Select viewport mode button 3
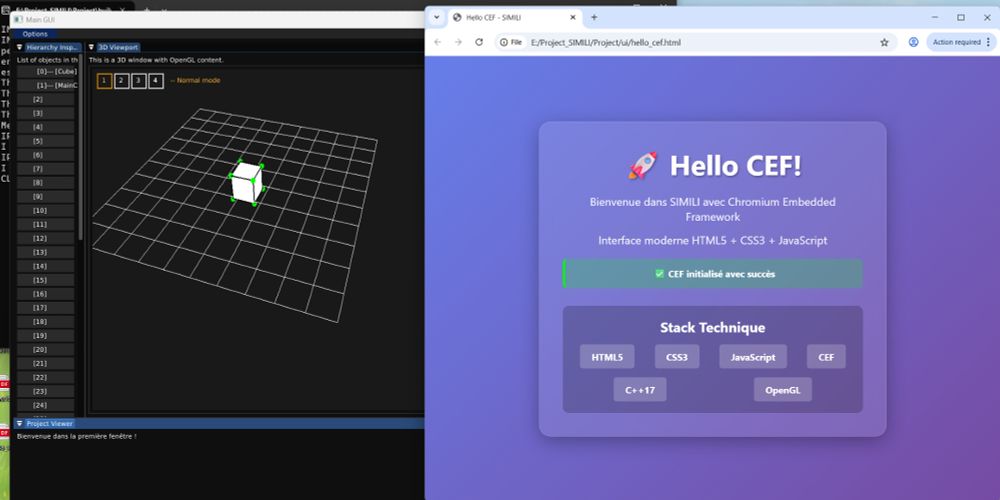This screenshot has width=1000, height=500. pos(139,81)
